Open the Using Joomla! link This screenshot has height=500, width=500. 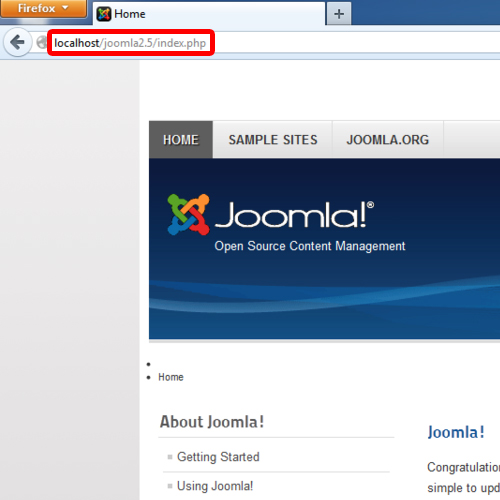tap(215, 486)
